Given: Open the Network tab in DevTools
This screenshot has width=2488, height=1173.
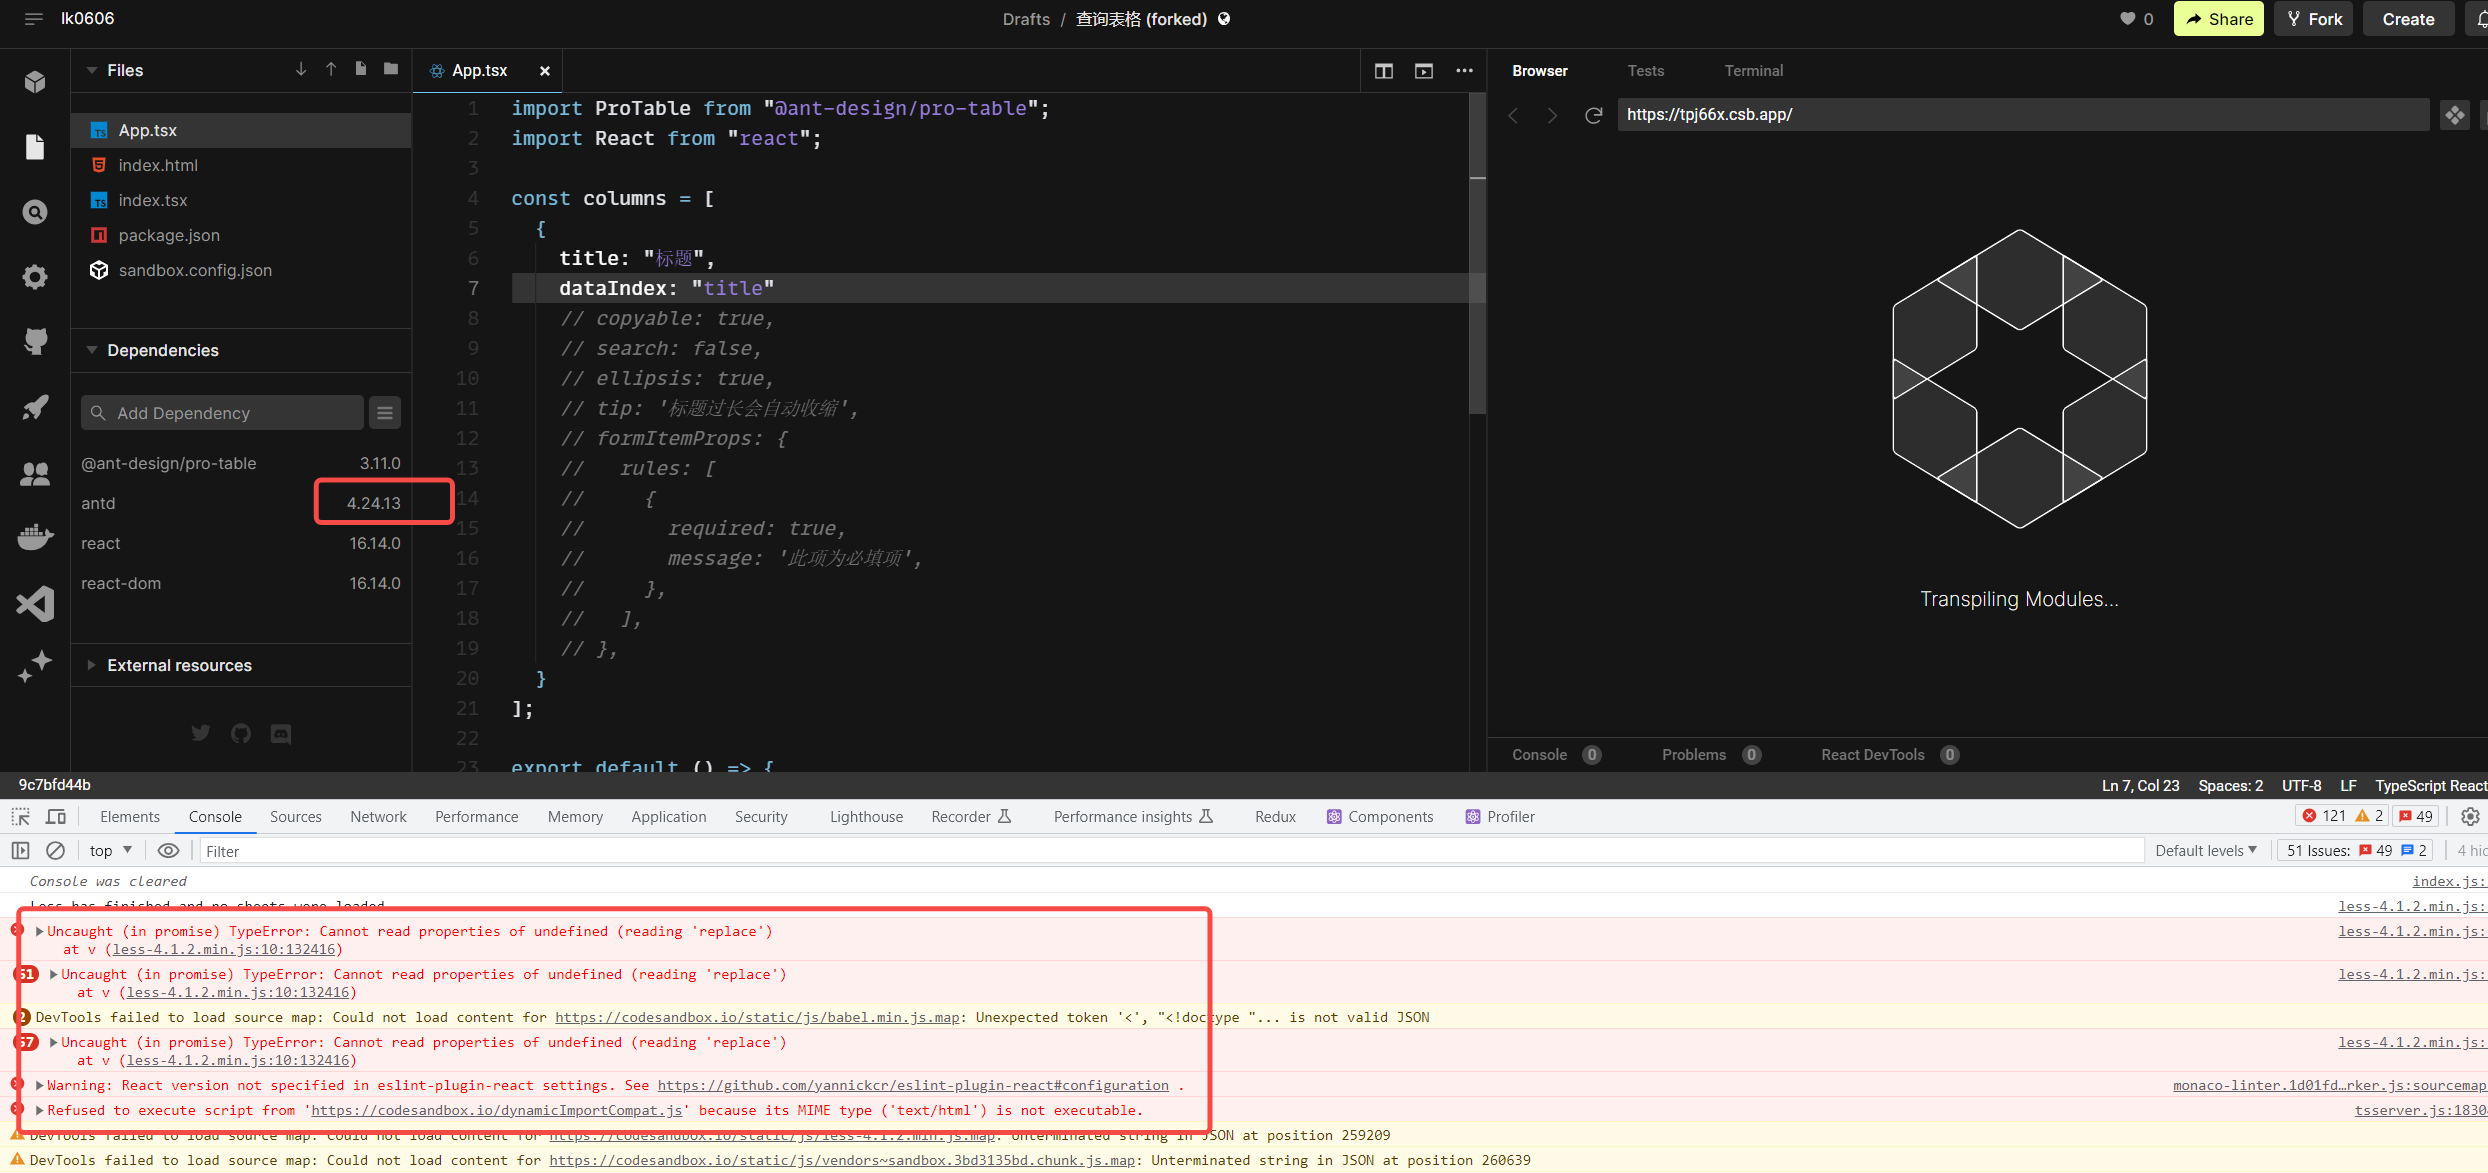Looking at the screenshot, I should point(378,816).
